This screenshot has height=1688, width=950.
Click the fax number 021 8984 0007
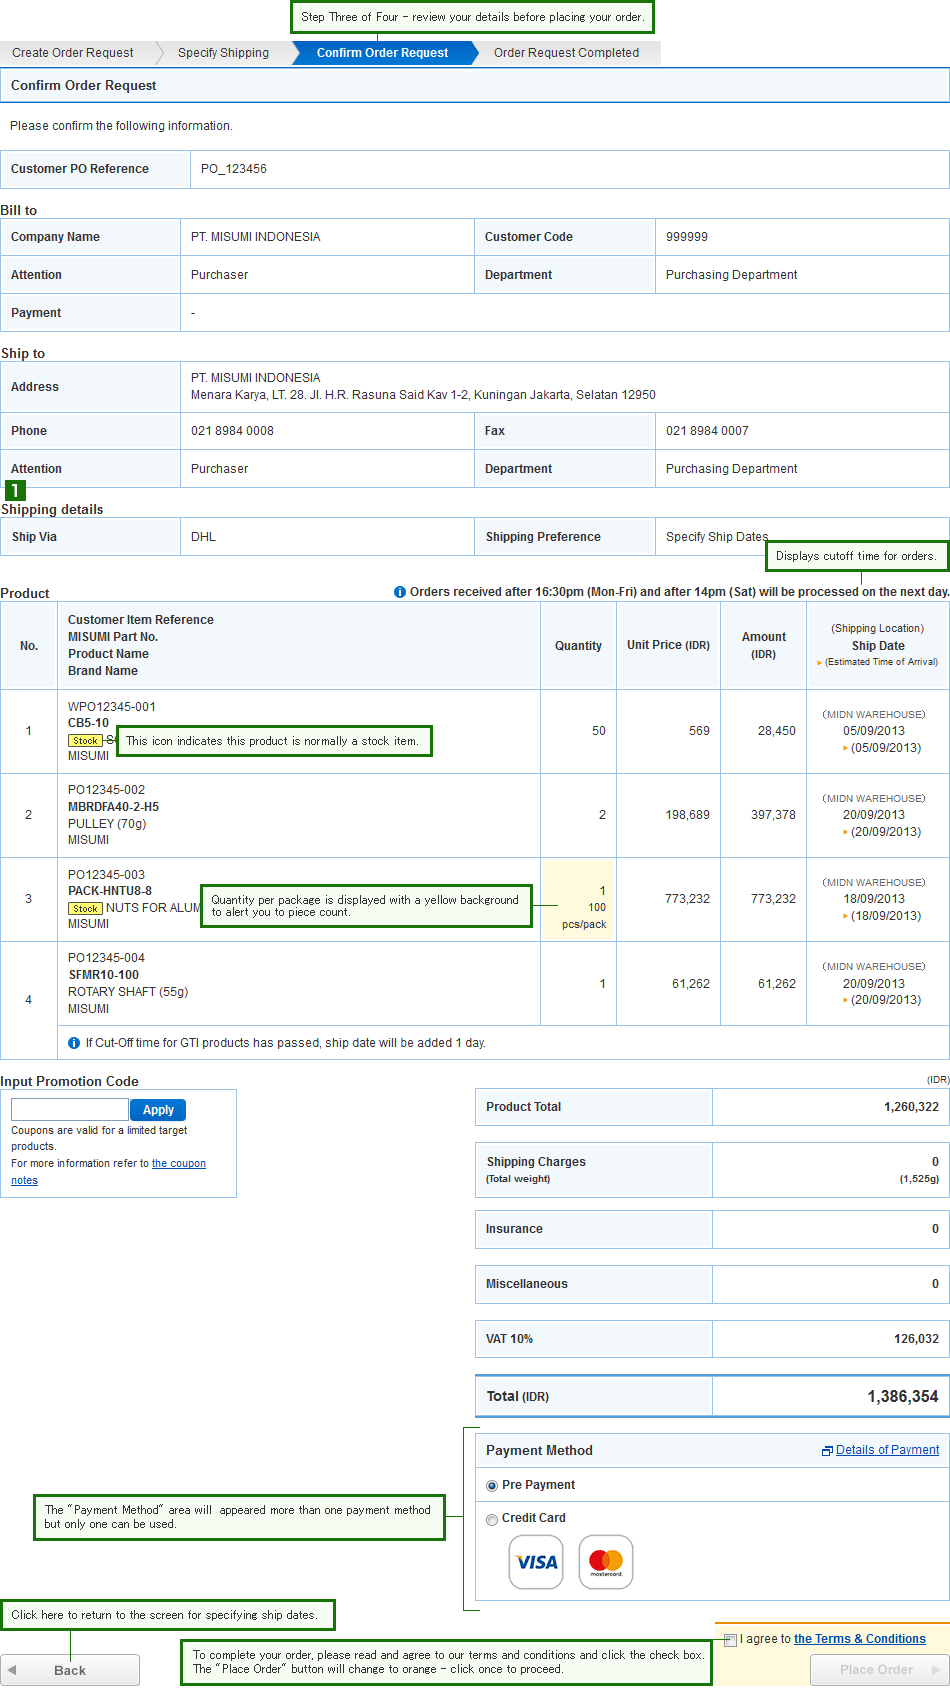point(707,431)
